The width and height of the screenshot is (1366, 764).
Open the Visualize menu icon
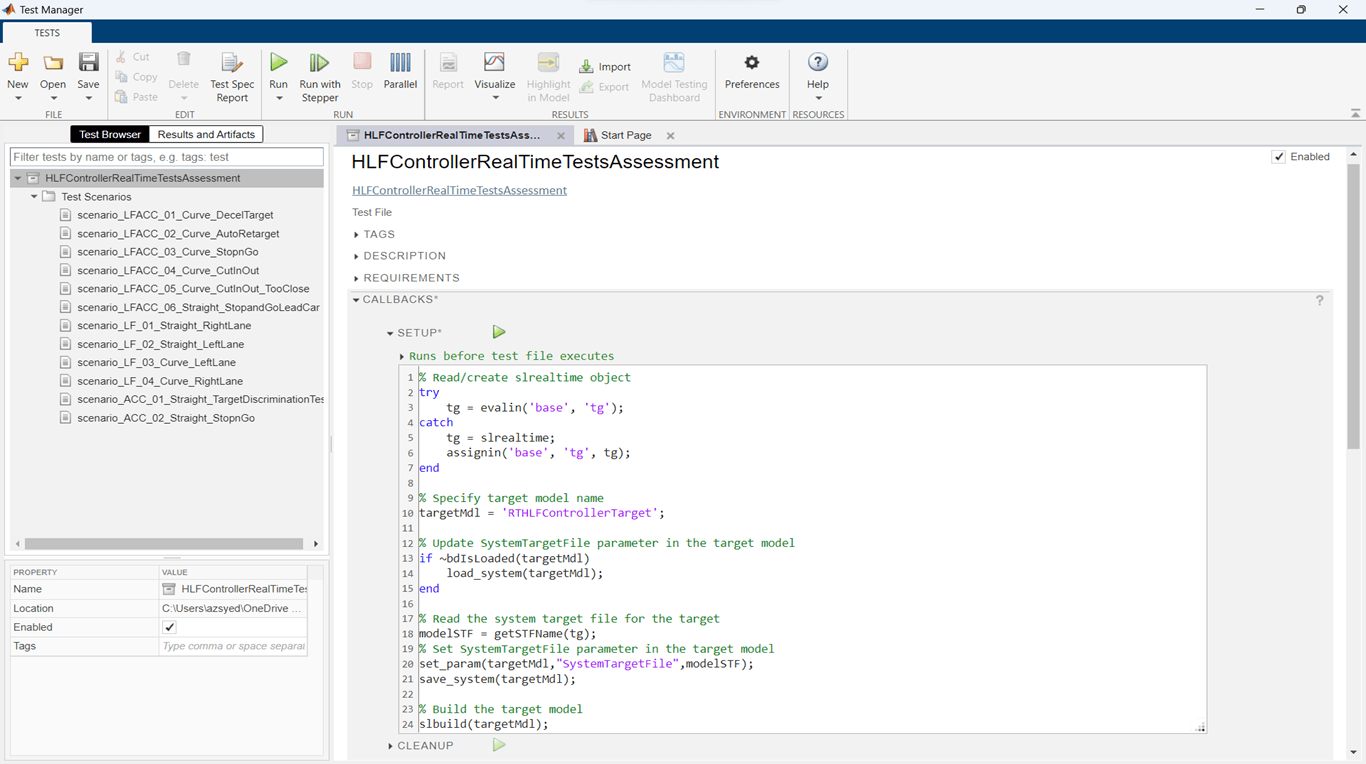click(494, 64)
